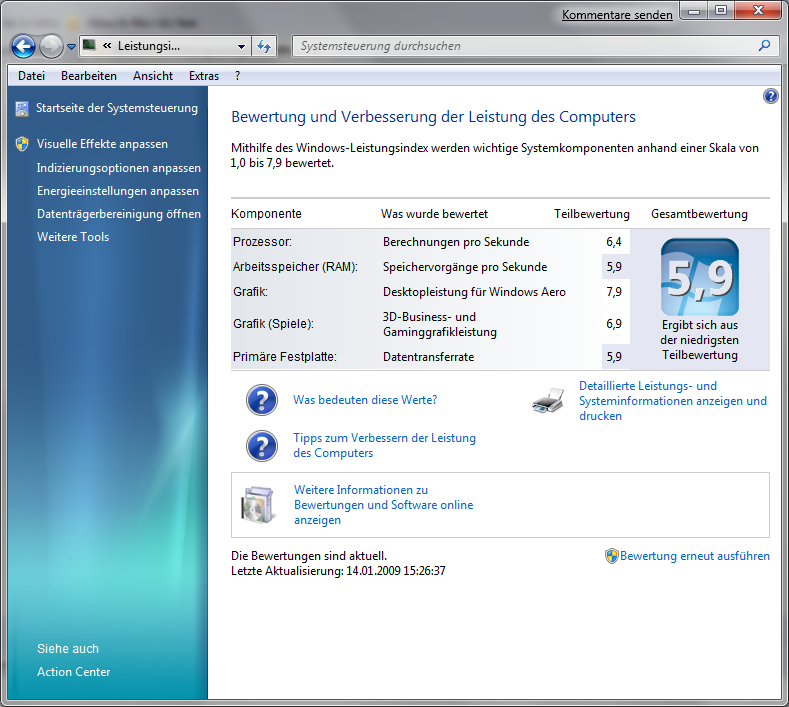Open Action Center under Siehe auch
Viewport: 789px width, 707px height.
tap(73, 672)
